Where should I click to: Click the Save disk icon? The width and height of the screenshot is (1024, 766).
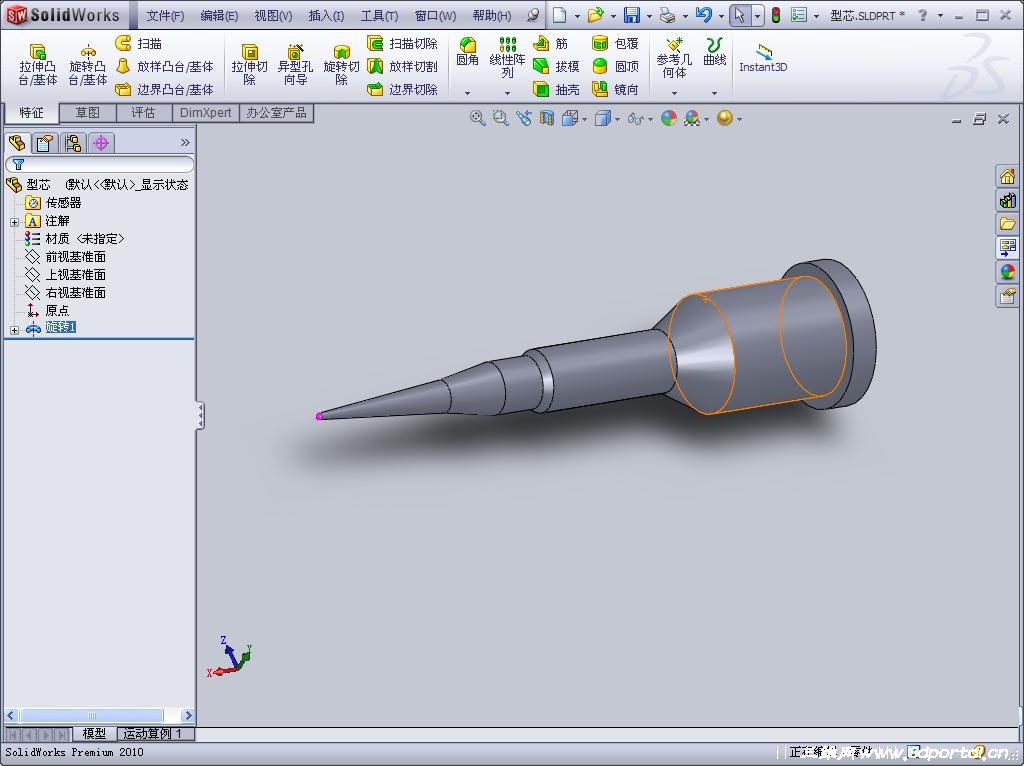point(632,15)
